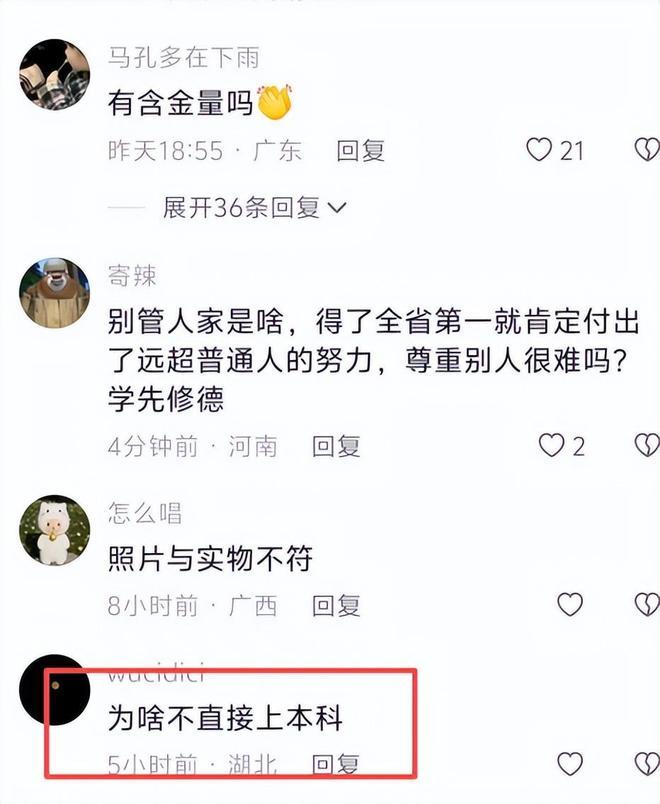660x804 pixels.
Task: Open username 怎么唱 profile link
Action: pos(145,513)
